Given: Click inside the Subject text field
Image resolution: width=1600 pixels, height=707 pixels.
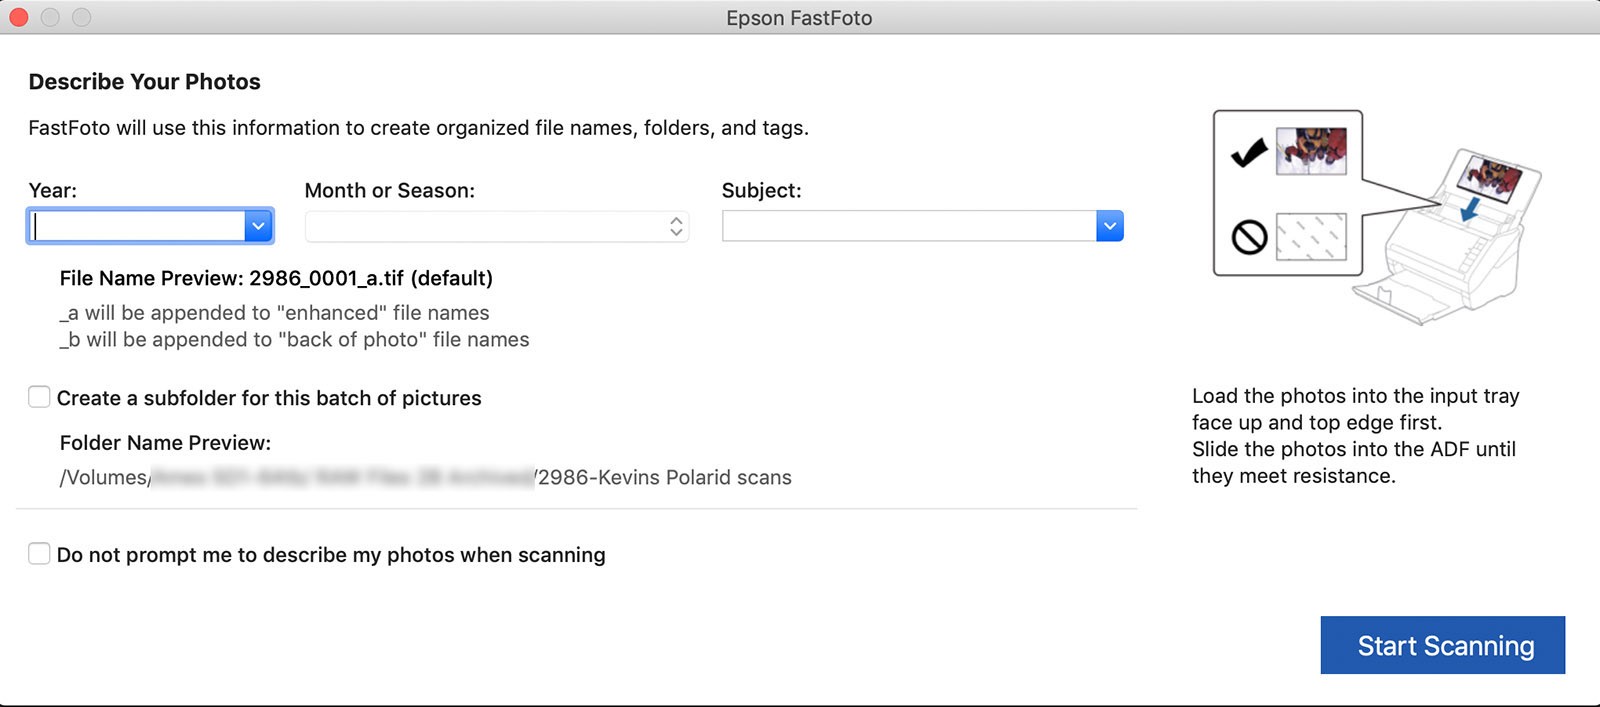Looking at the screenshot, I should coord(908,227).
